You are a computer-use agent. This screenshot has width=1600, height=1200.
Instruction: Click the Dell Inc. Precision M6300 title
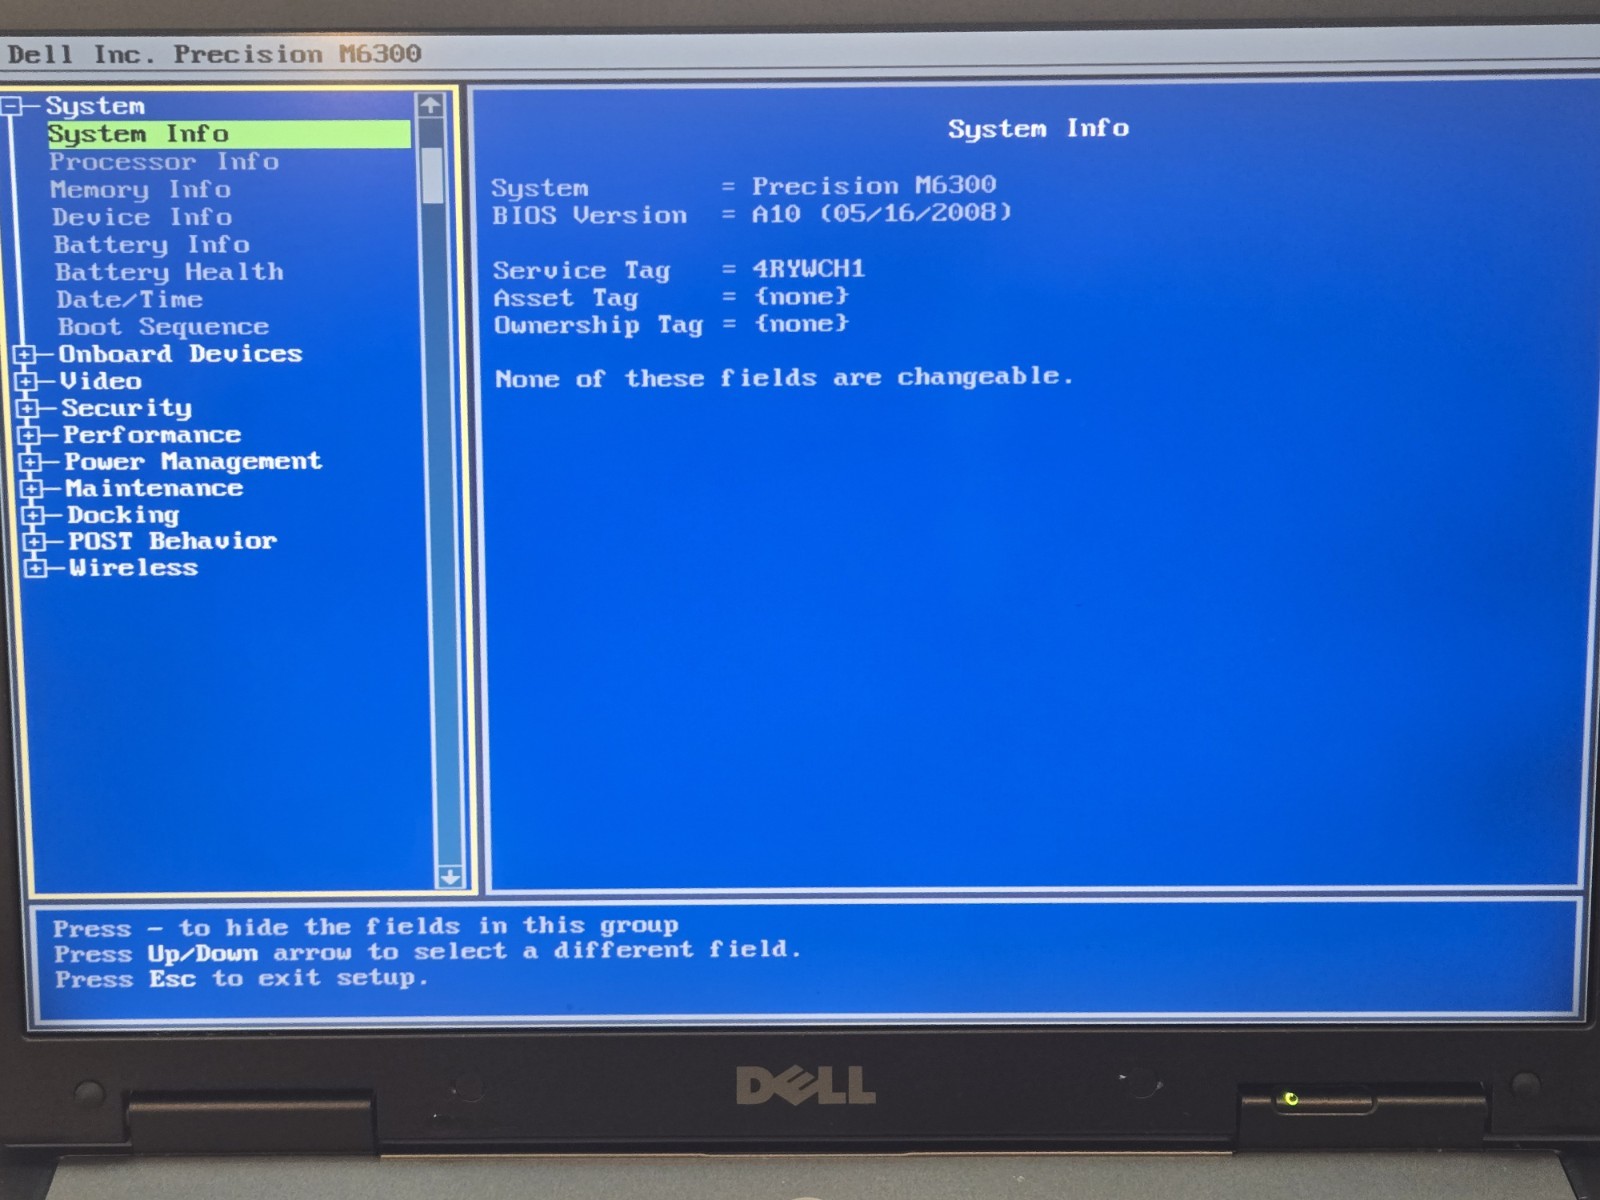pos(214,54)
